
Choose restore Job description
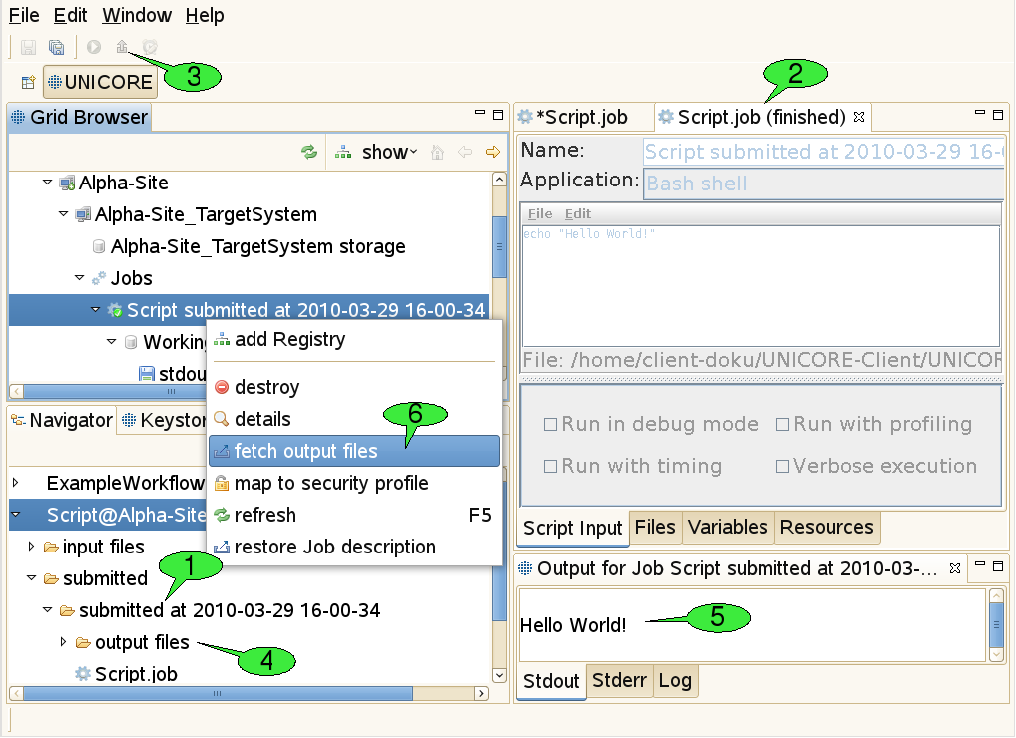click(x=354, y=547)
